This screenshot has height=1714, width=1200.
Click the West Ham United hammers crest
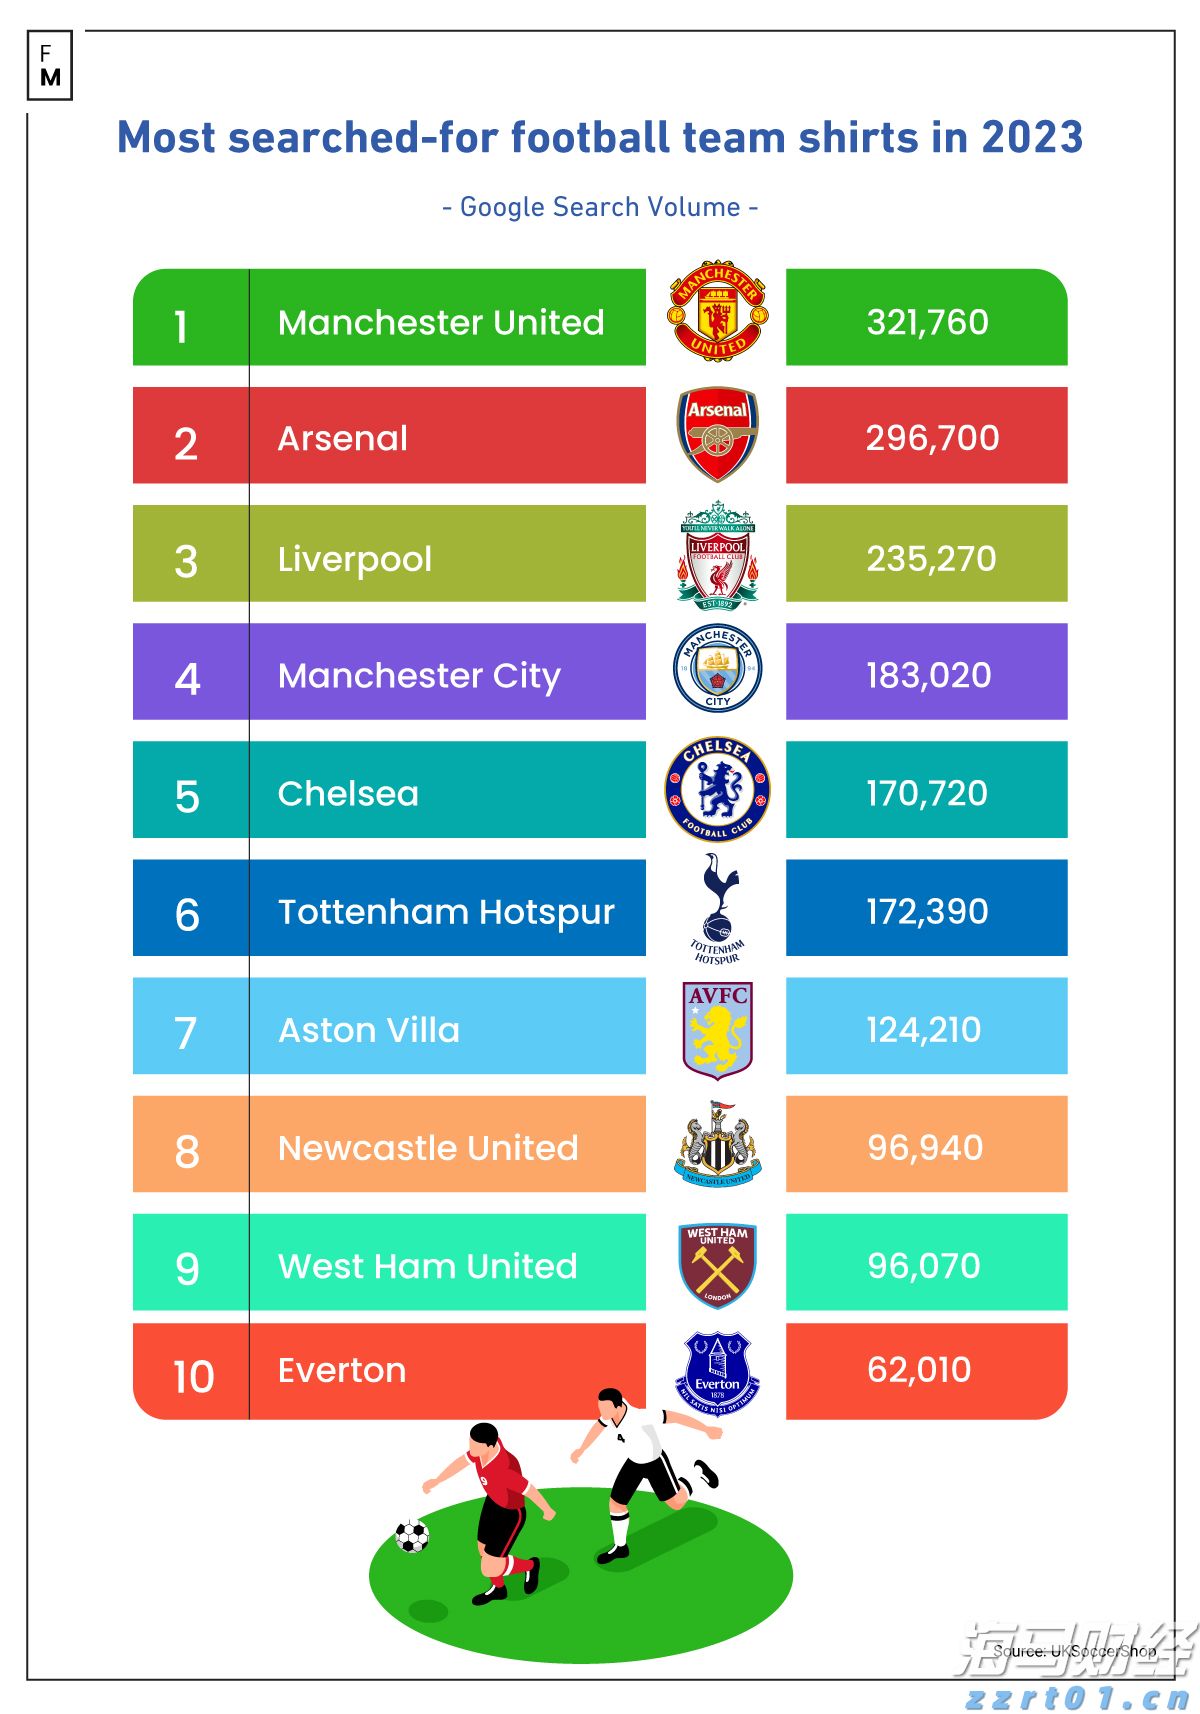[717, 1264]
